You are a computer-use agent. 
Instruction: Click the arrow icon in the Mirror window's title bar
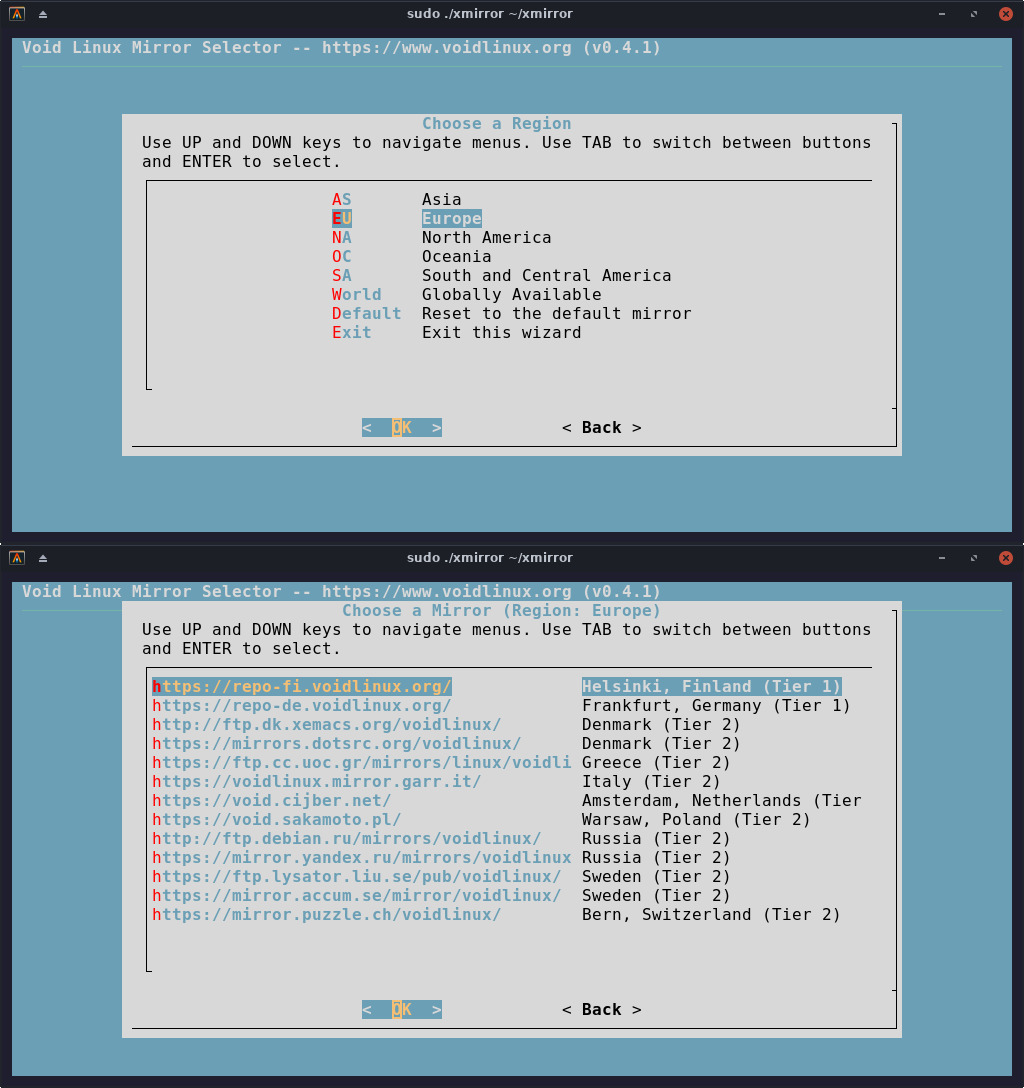[x=43, y=558]
